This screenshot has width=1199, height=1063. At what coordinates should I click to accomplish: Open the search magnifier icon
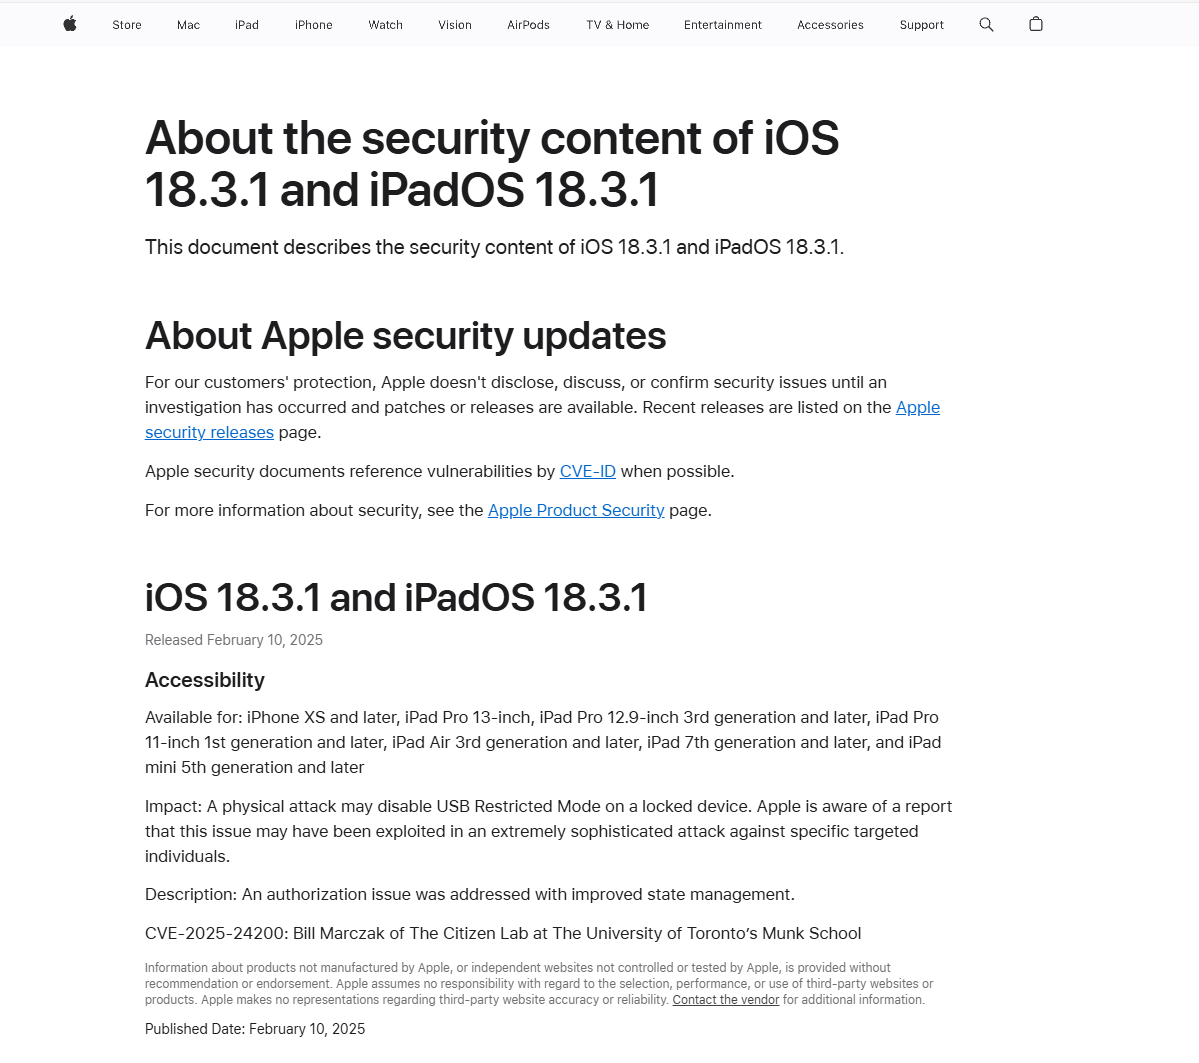click(x=986, y=24)
